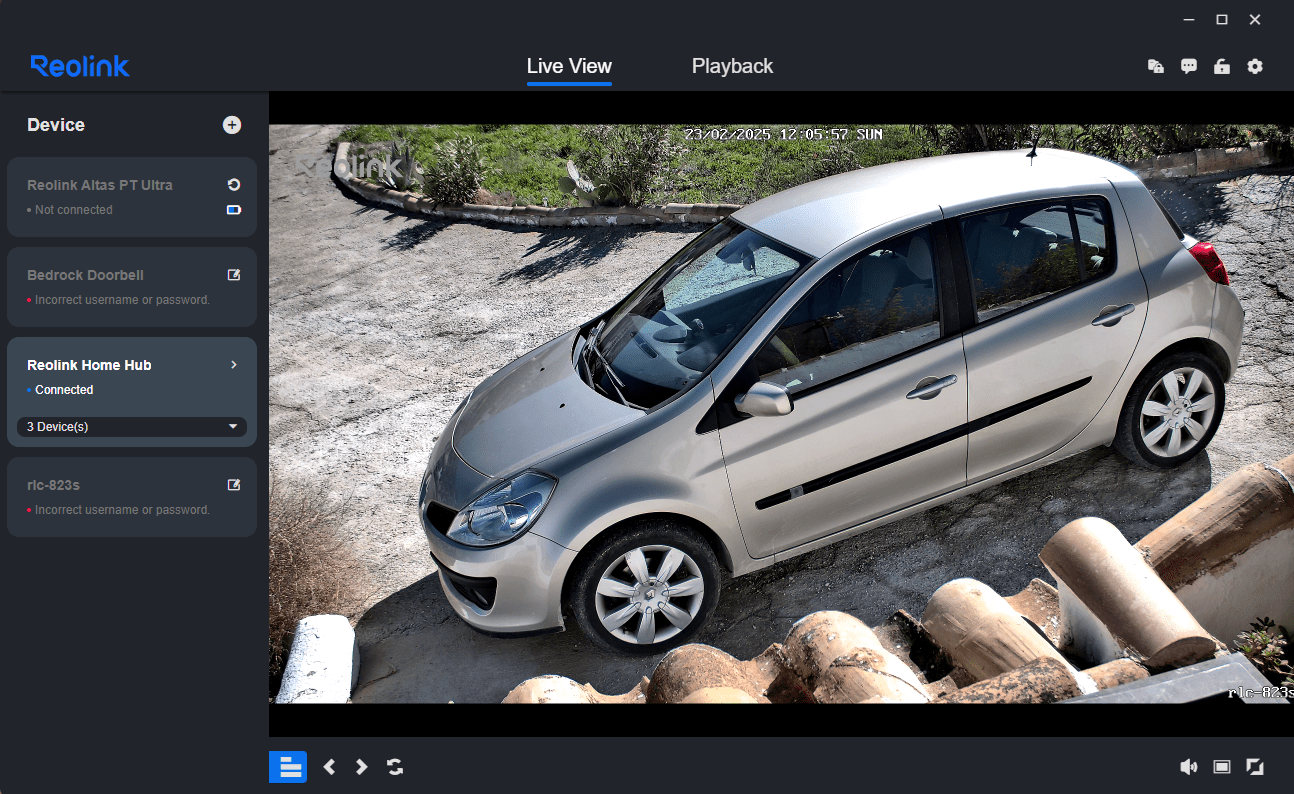The height and width of the screenshot is (794, 1294).
Task: Edit Bedrock Doorbell login credentials
Action: [x=234, y=275]
